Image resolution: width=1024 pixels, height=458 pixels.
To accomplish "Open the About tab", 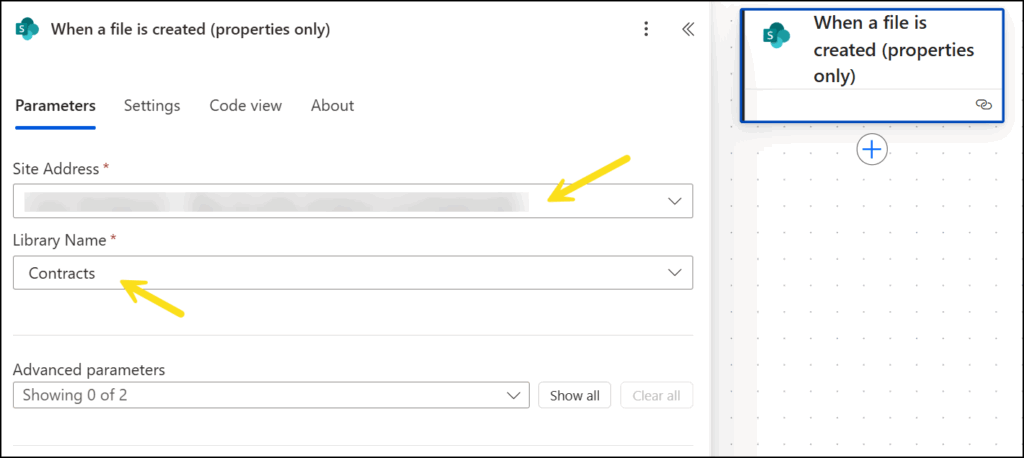I will click(332, 105).
